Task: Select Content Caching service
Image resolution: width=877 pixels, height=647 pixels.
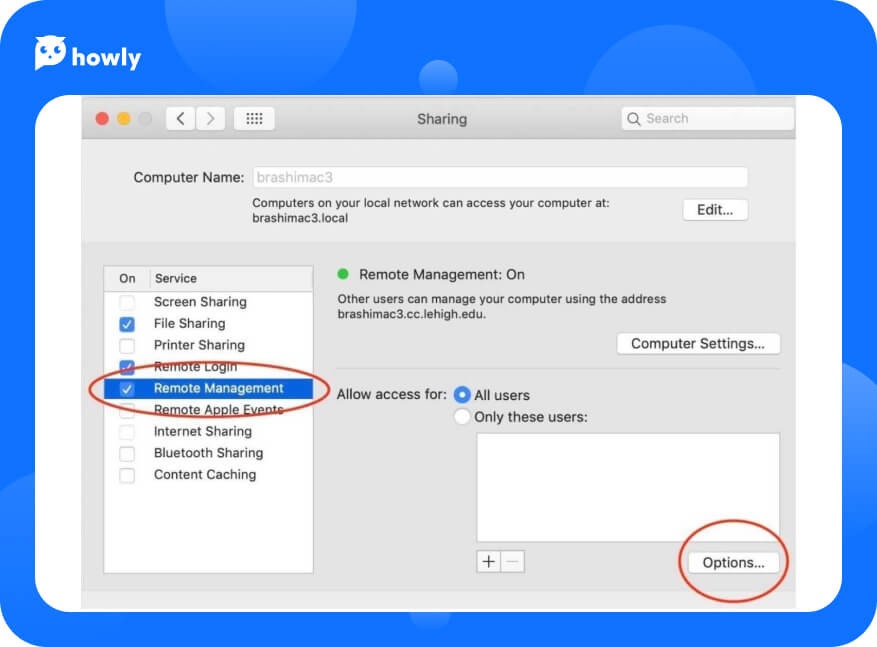Action: pyautogui.click(x=204, y=475)
